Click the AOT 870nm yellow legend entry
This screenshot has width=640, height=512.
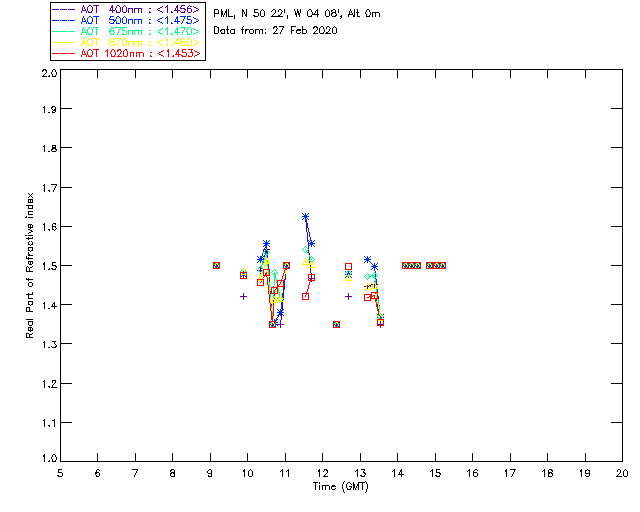click(126, 42)
